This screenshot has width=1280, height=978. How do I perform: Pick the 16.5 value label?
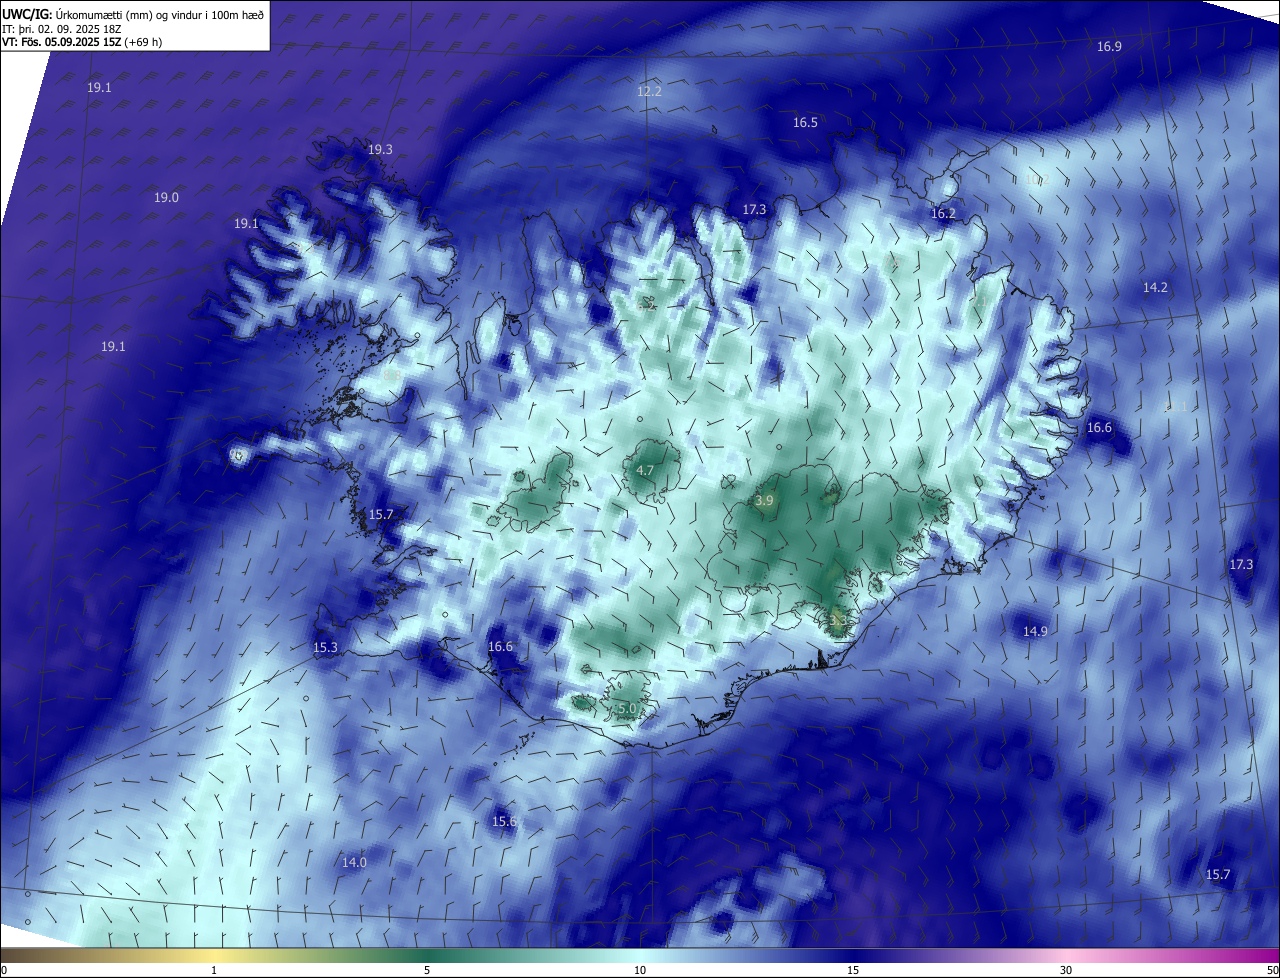pos(805,122)
